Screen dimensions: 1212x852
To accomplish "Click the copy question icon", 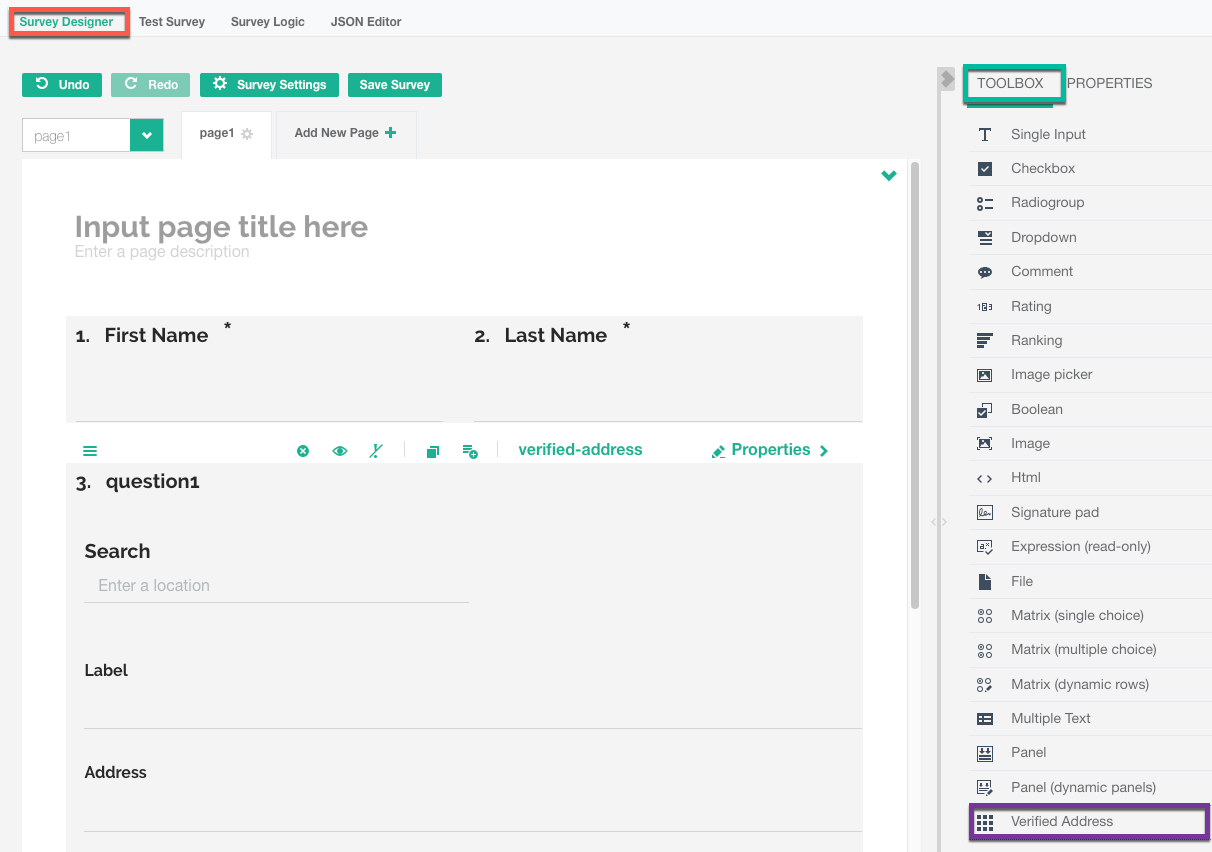I will [433, 451].
